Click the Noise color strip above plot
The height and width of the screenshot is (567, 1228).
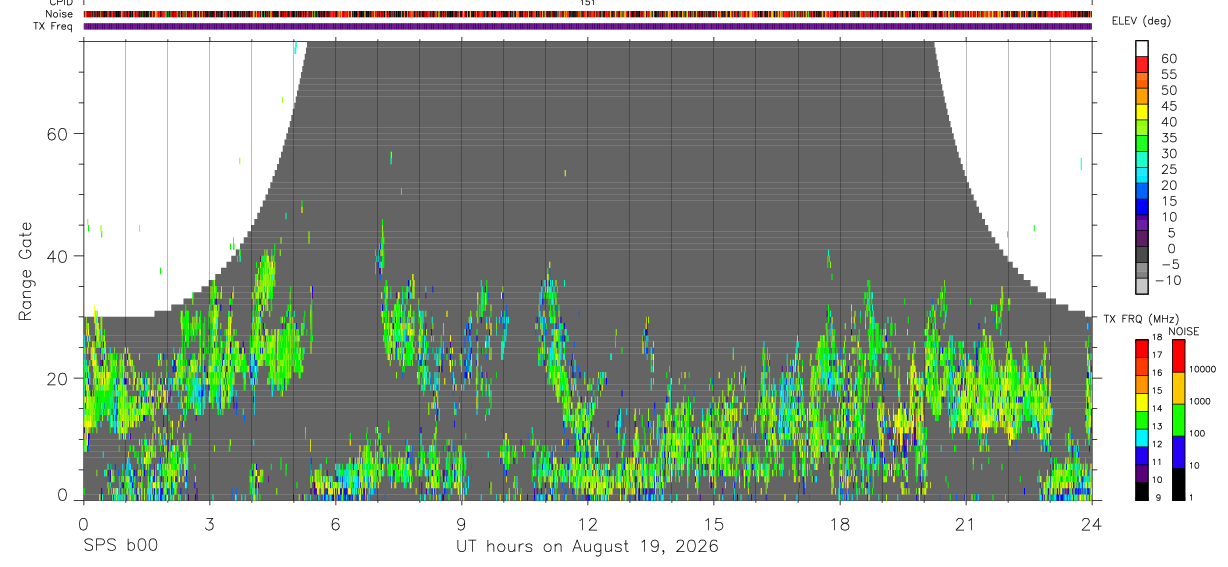[x=587, y=14]
